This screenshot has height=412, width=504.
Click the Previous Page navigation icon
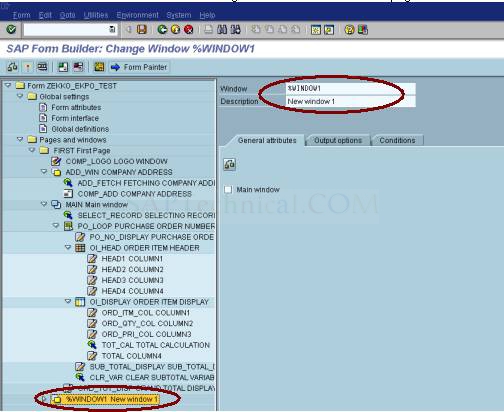(269, 30)
